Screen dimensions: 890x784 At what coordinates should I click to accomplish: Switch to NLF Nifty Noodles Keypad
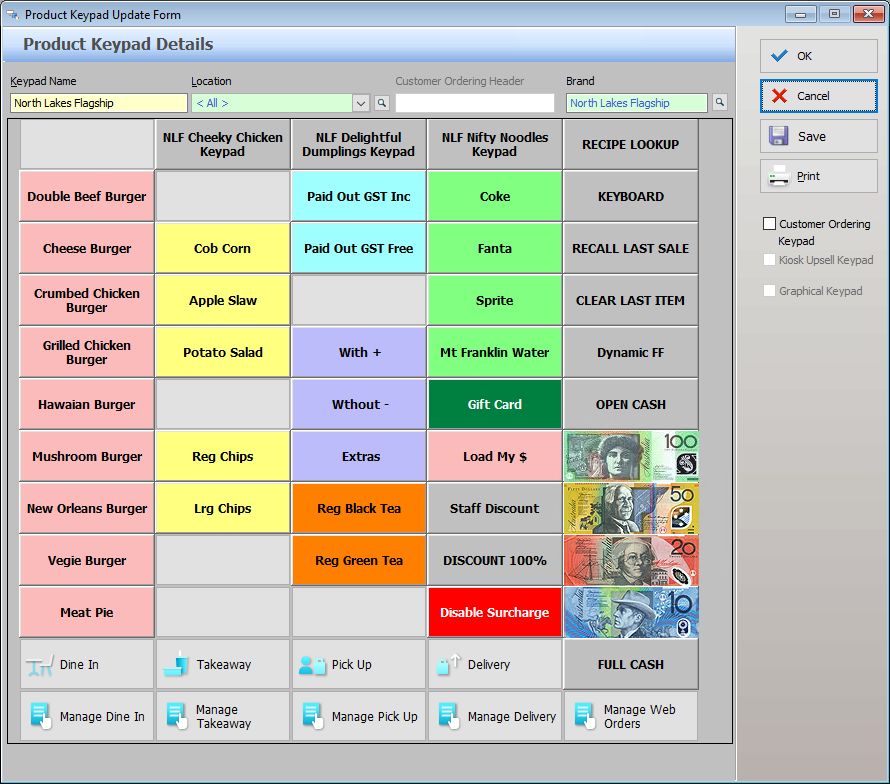(x=495, y=145)
